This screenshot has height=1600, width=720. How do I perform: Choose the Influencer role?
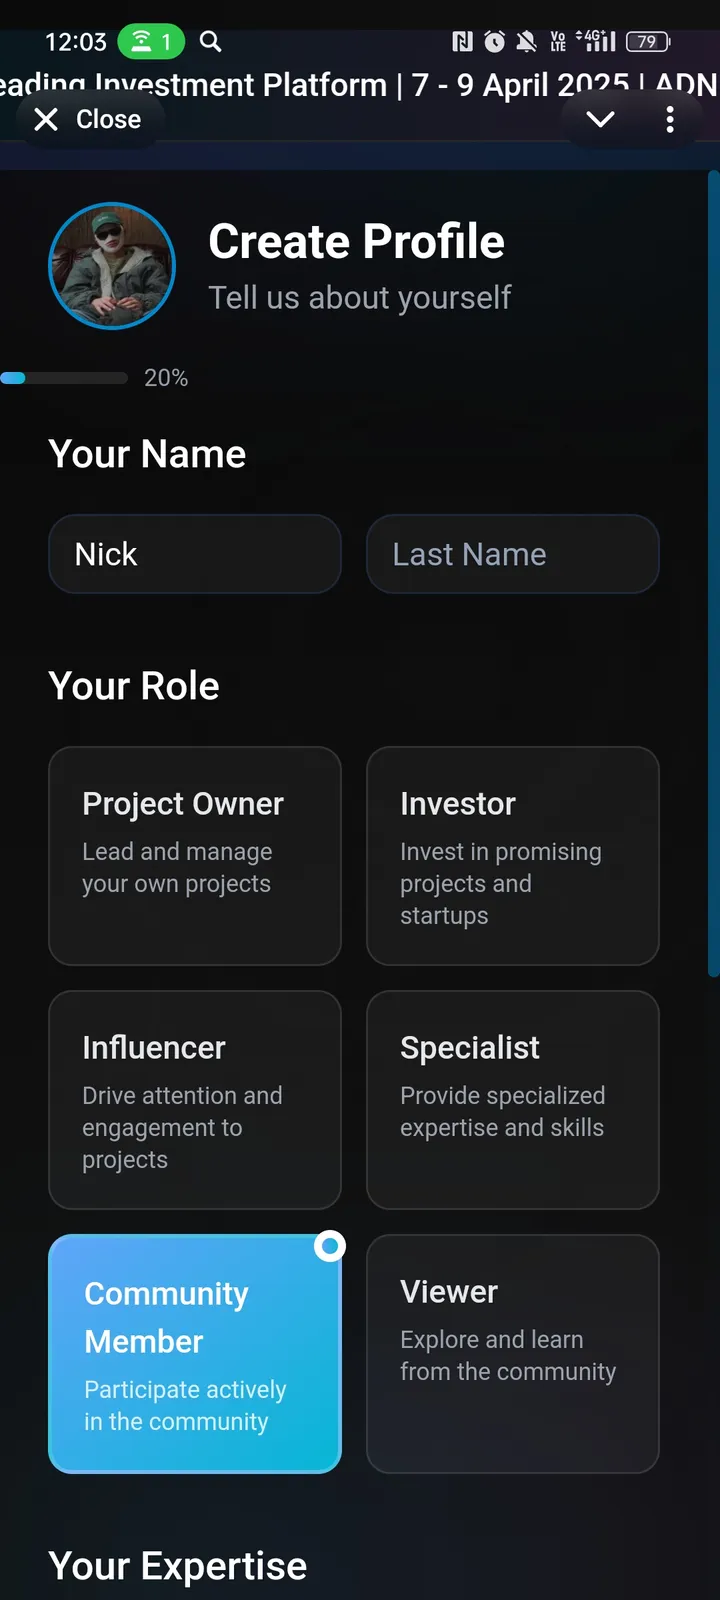pos(195,1100)
